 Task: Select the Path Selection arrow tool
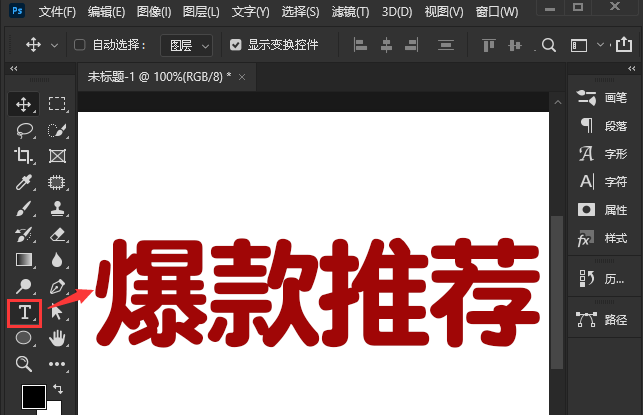[x=56, y=313]
